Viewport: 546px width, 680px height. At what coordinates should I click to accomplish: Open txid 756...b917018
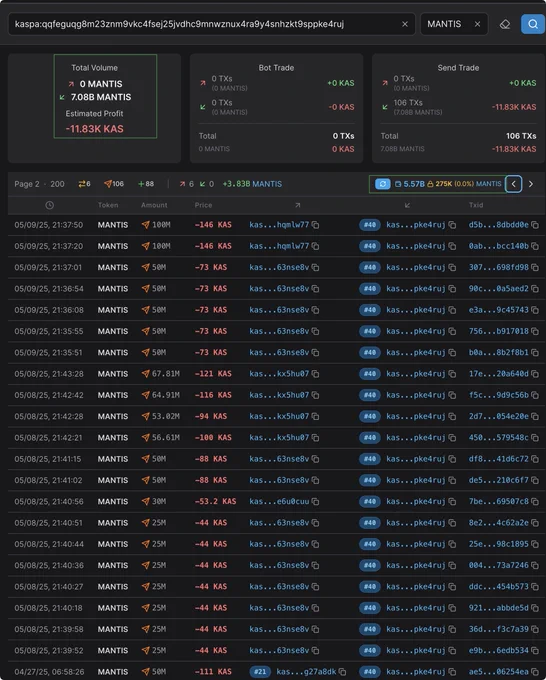tap(498, 331)
